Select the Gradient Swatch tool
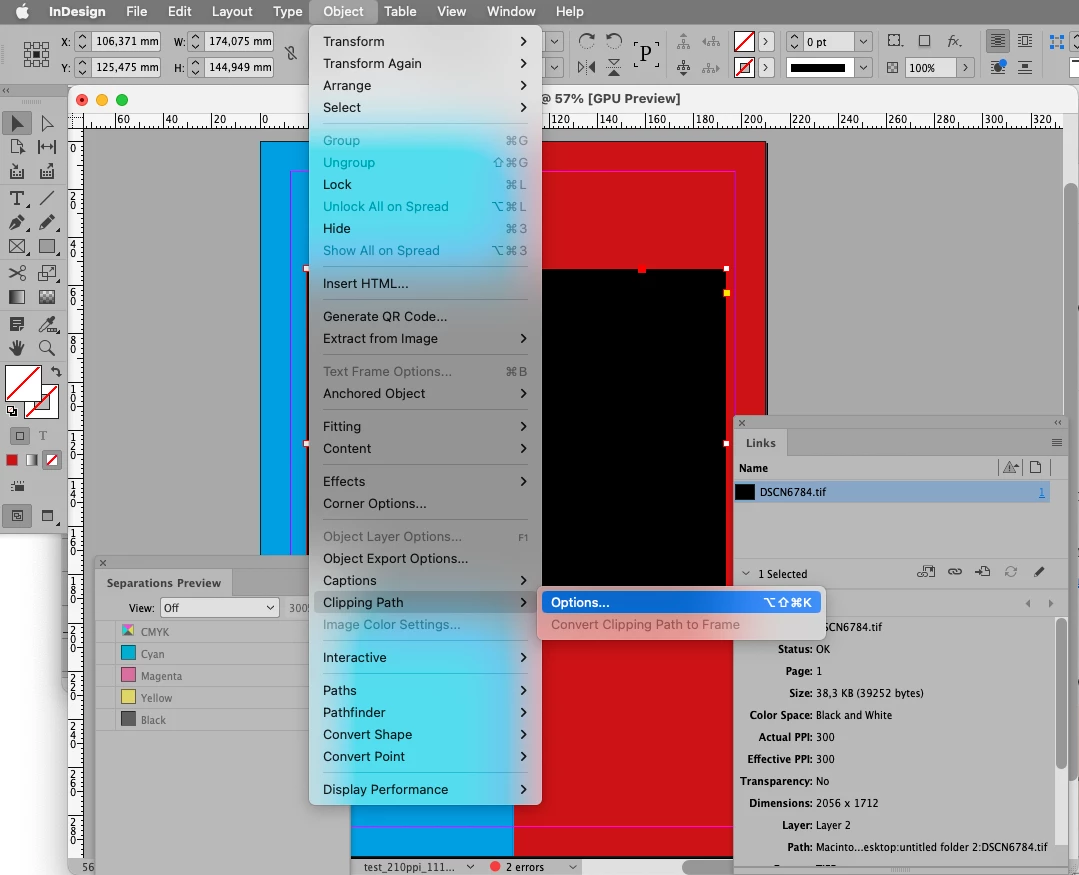The image size is (1079, 875). click(x=17, y=297)
